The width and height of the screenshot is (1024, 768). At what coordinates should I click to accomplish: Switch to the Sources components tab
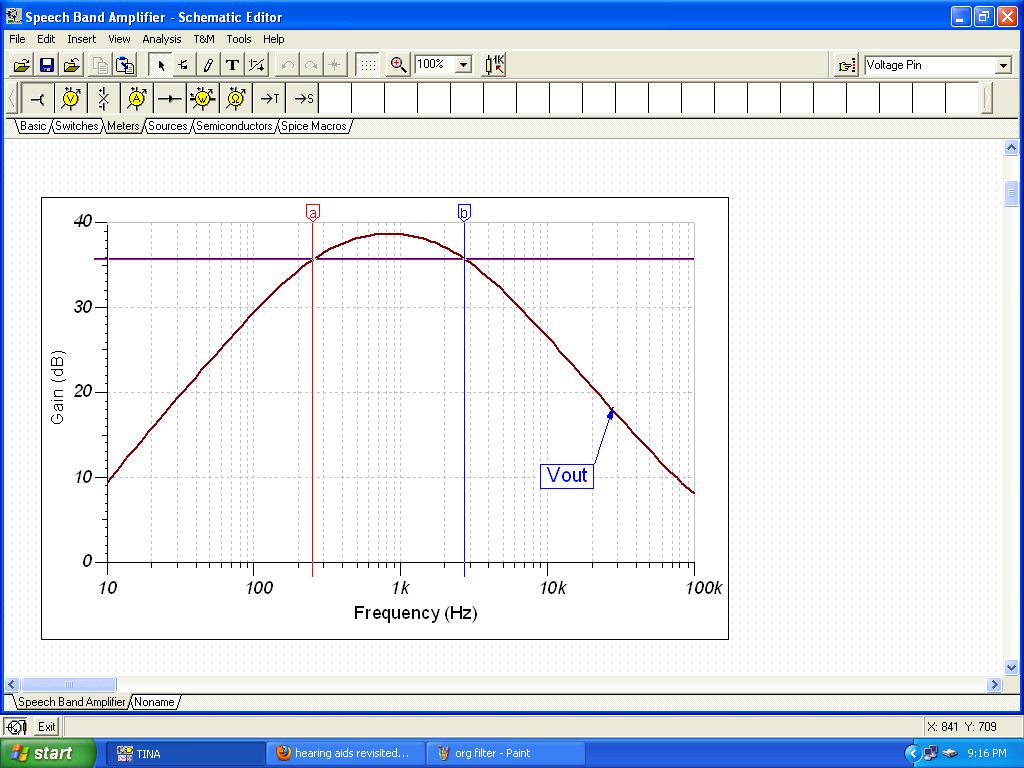(168, 126)
